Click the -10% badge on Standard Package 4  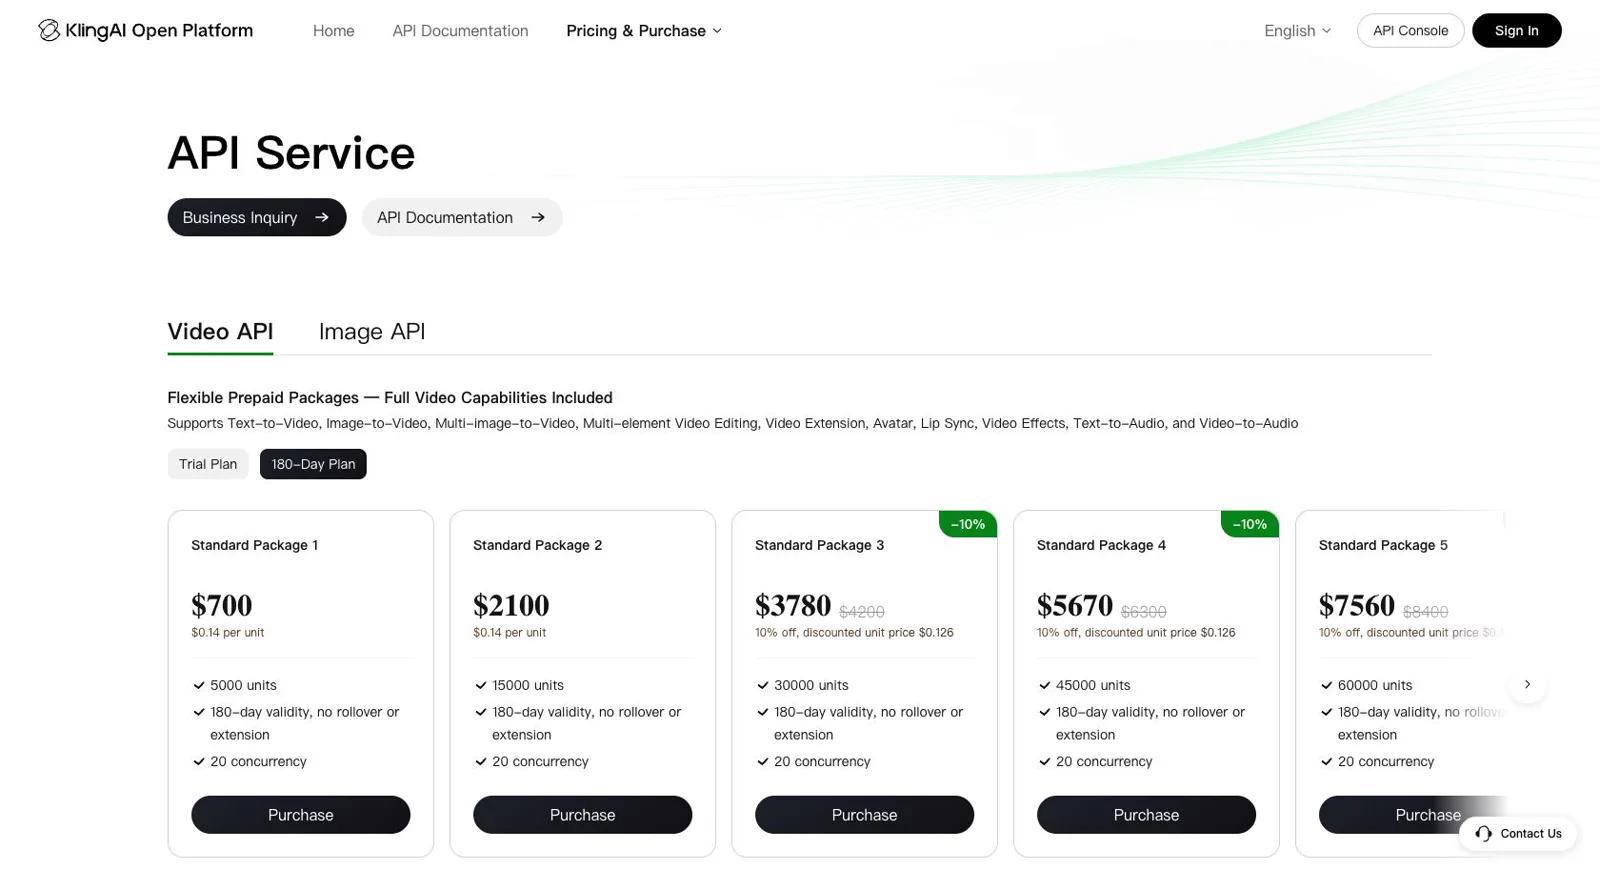pos(1250,524)
